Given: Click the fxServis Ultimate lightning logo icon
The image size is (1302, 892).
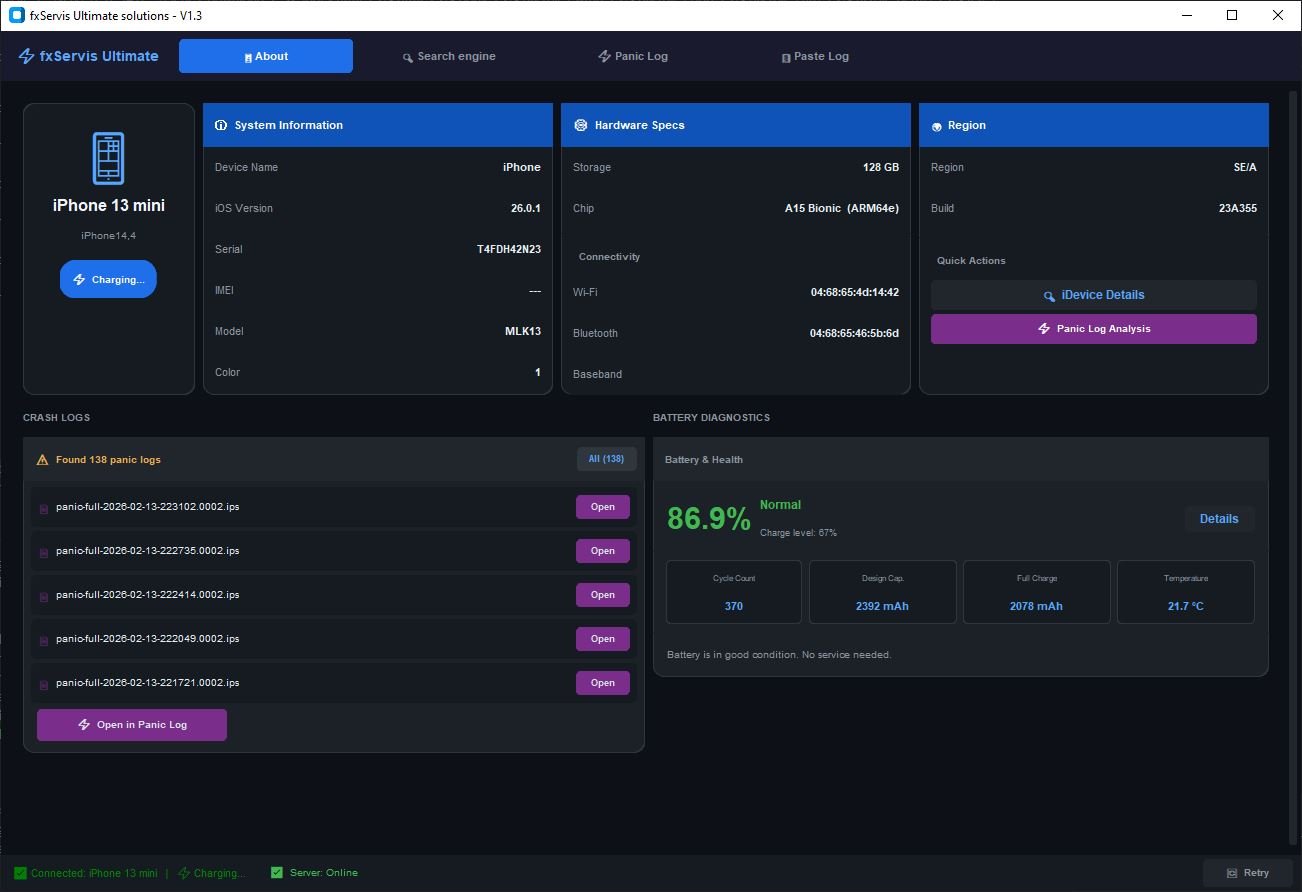Looking at the screenshot, I should (x=27, y=56).
